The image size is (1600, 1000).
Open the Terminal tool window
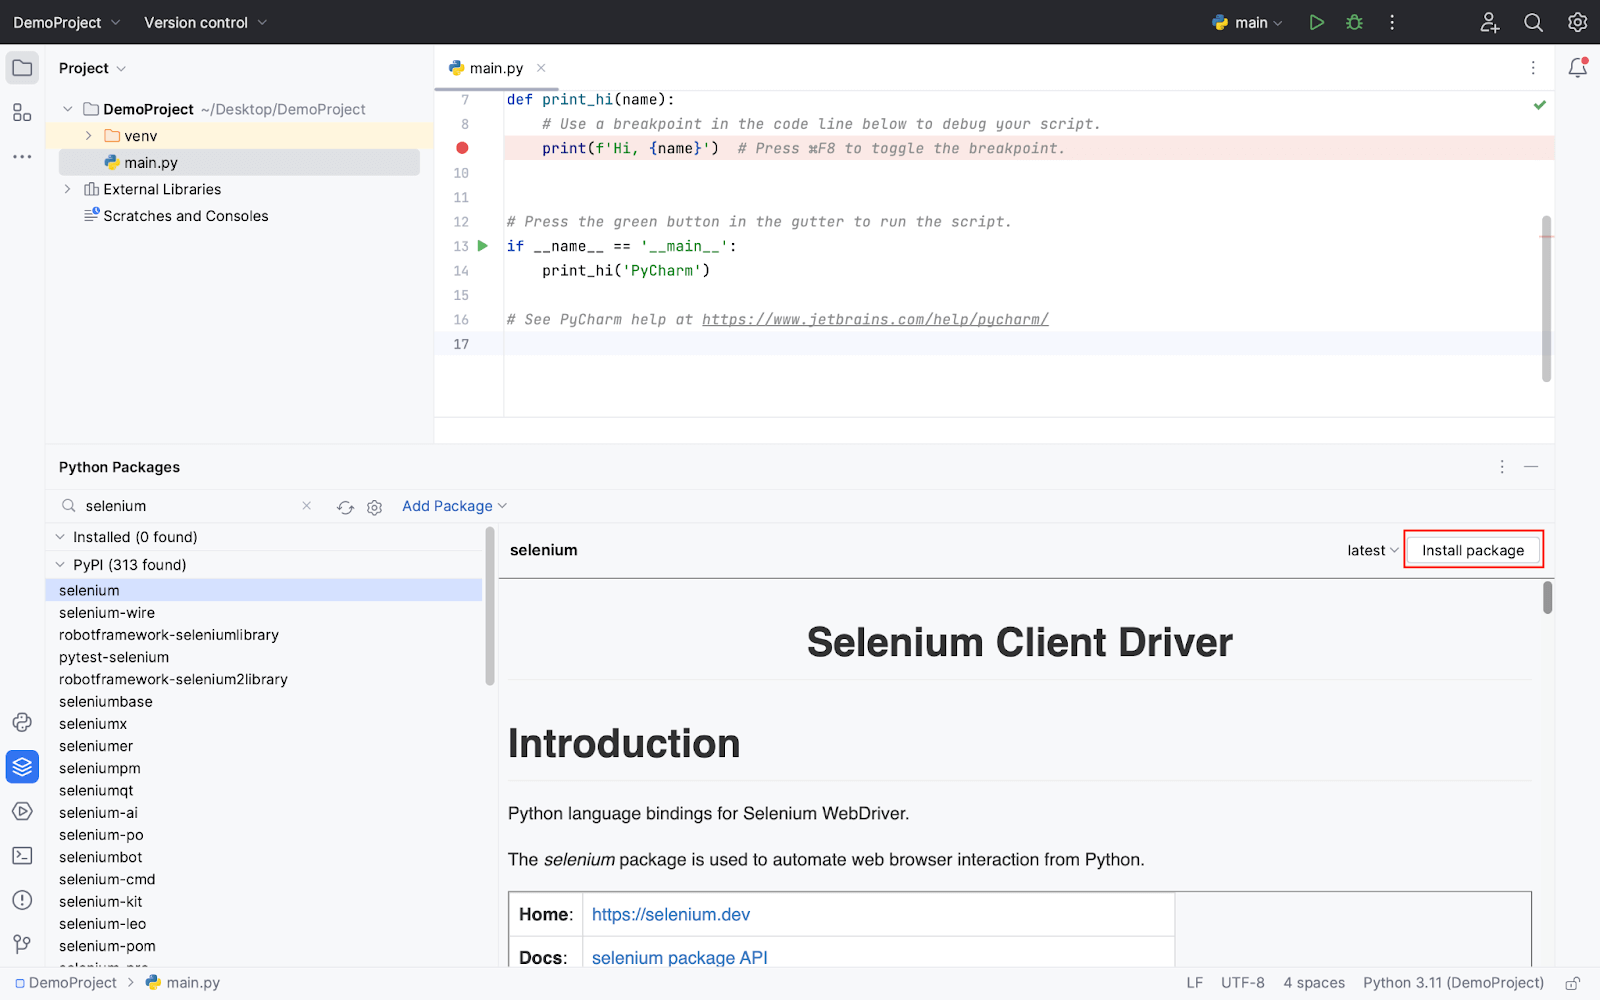pos(22,856)
